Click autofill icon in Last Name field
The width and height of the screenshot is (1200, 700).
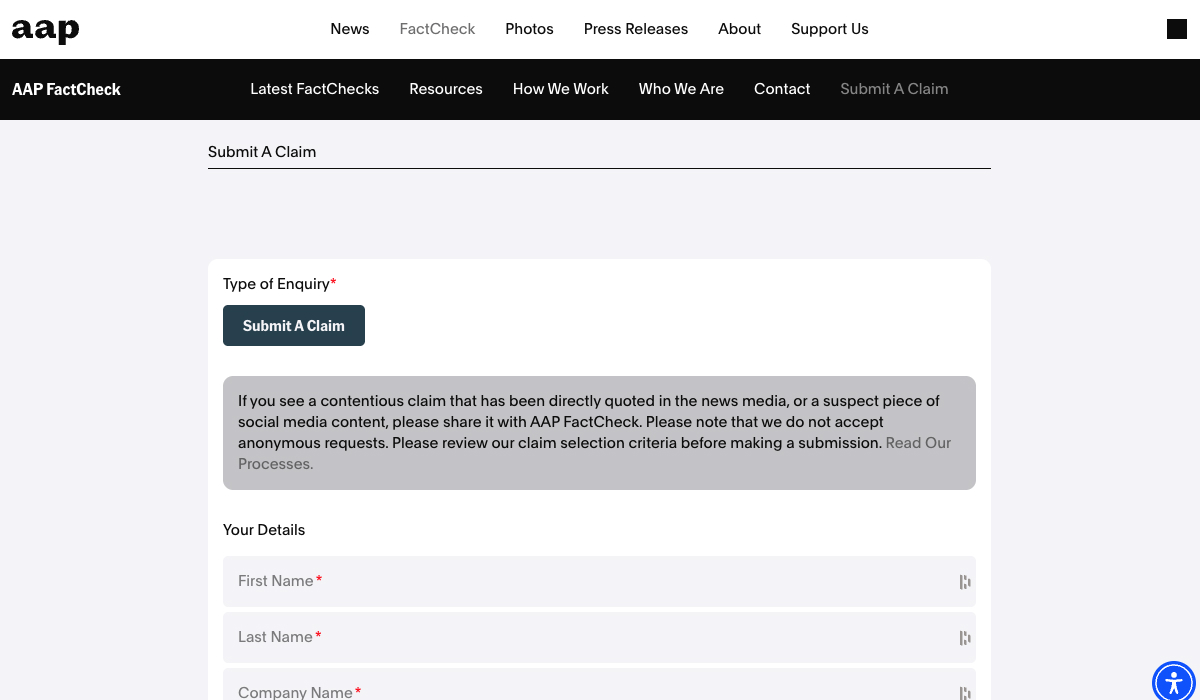[x=965, y=638]
